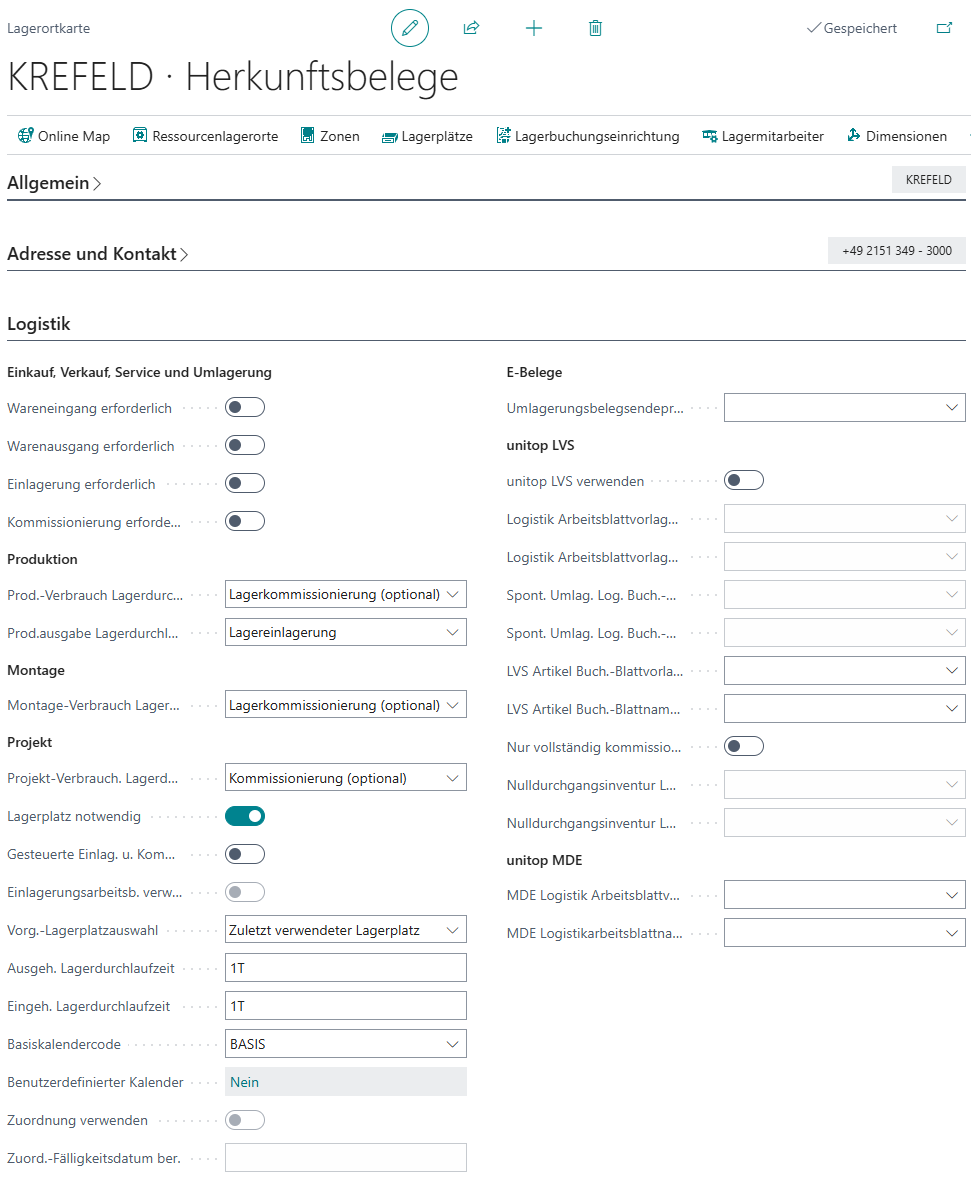Open Lagerplätze menu item
The height and width of the screenshot is (1179, 971).
tap(427, 136)
